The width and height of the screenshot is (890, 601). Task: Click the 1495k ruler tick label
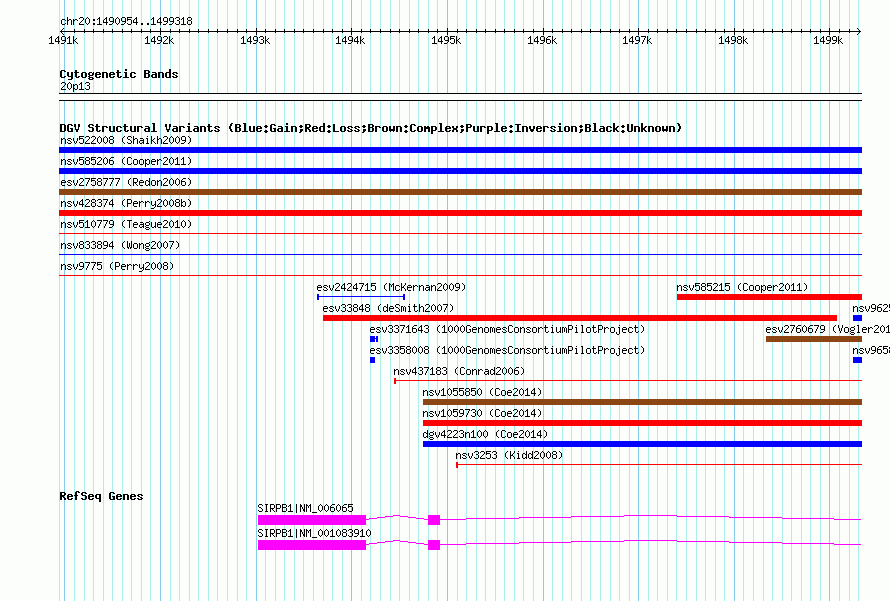pos(446,40)
